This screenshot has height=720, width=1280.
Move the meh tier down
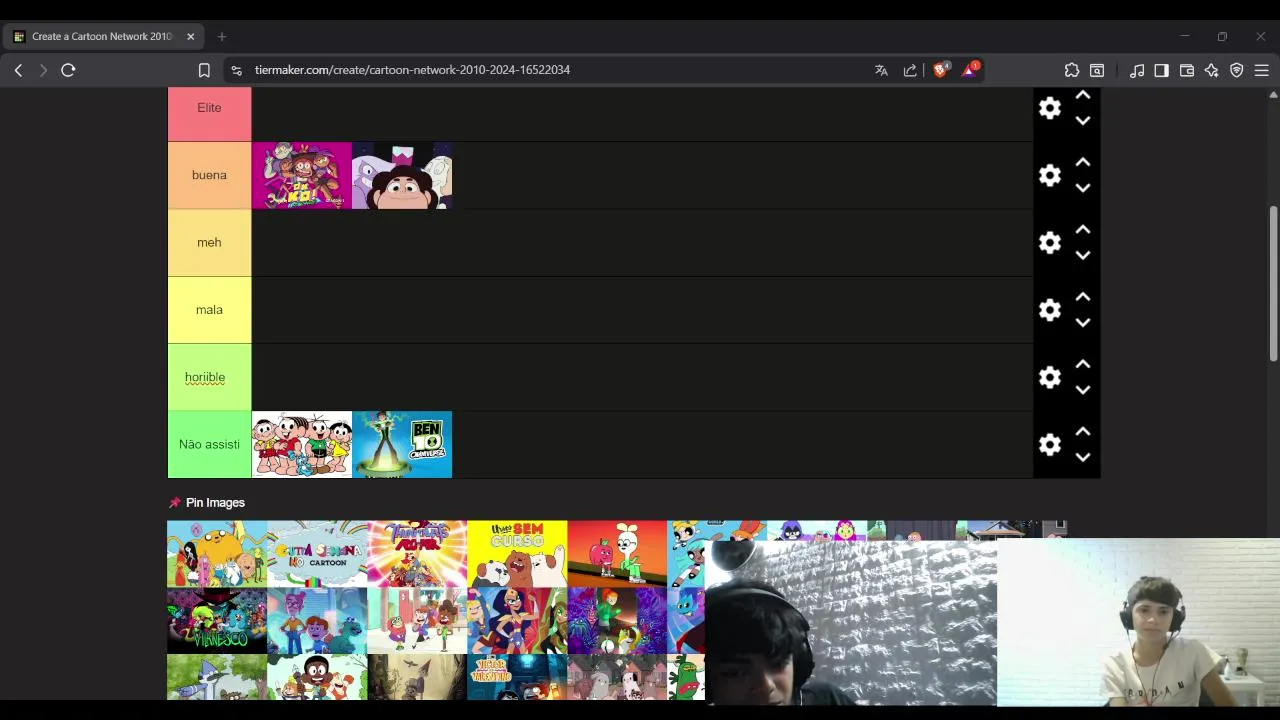coord(1083,255)
